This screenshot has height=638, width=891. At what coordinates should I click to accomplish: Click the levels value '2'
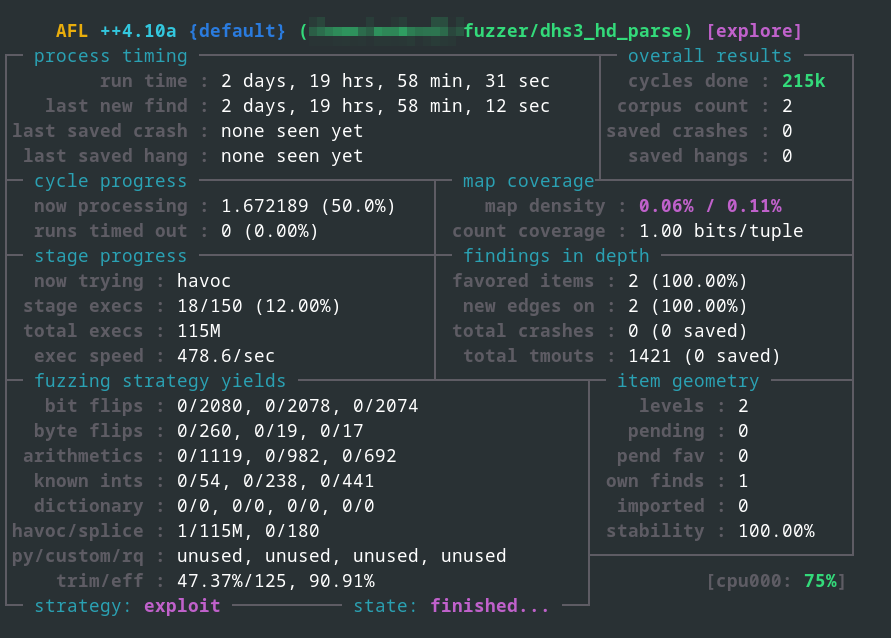point(743,406)
